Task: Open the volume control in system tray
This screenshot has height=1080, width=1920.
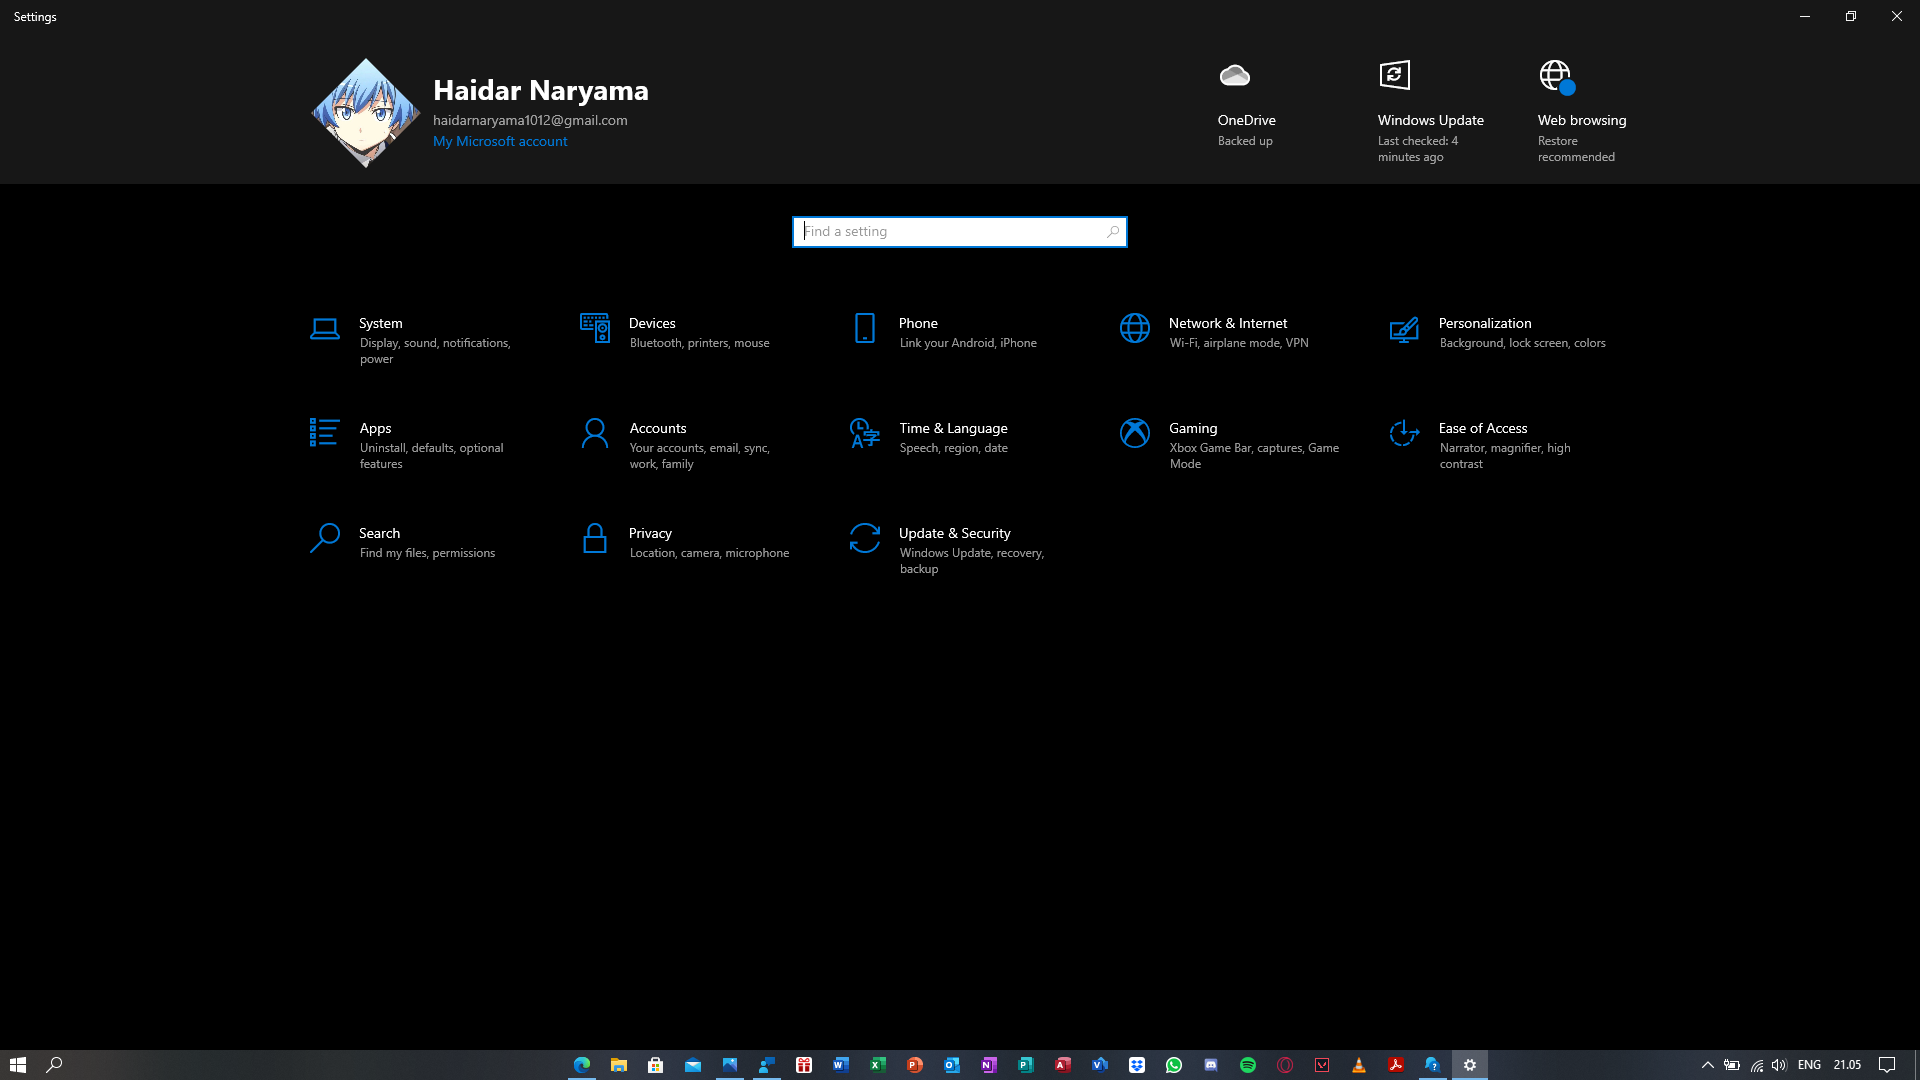Action: click(x=1779, y=1065)
